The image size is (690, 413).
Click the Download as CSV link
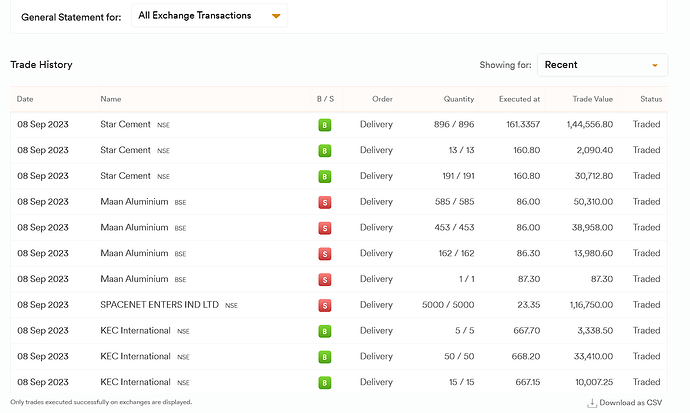[x=631, y=403]
